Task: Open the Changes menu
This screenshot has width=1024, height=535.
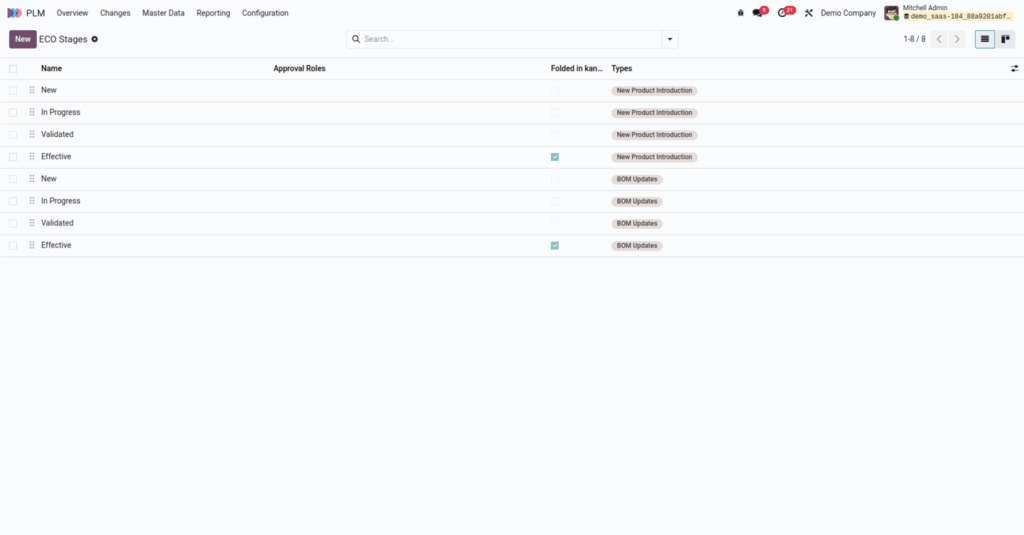Action: 115,13
